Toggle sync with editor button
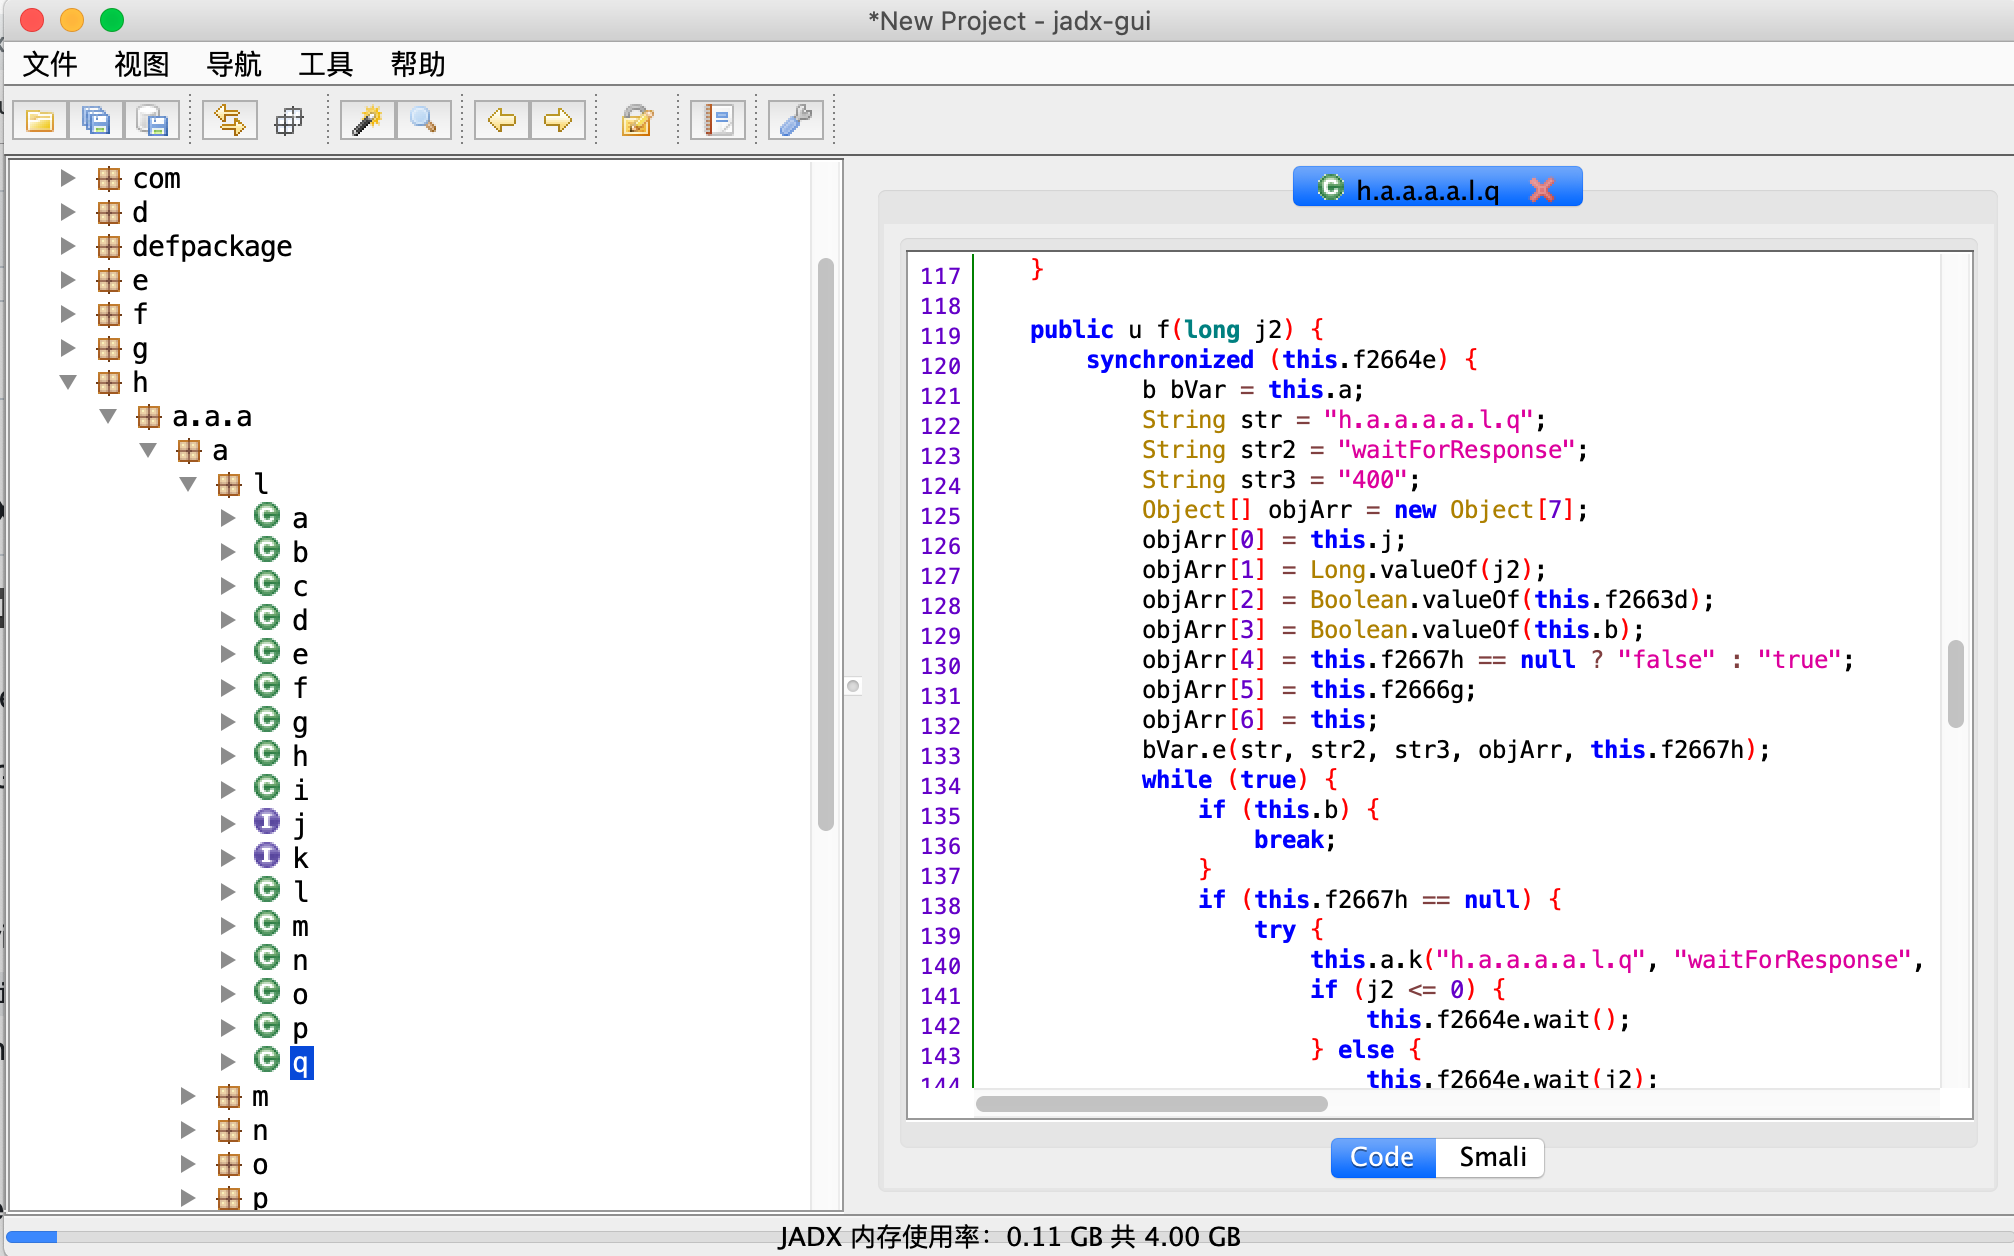 (x=230, y=121)
